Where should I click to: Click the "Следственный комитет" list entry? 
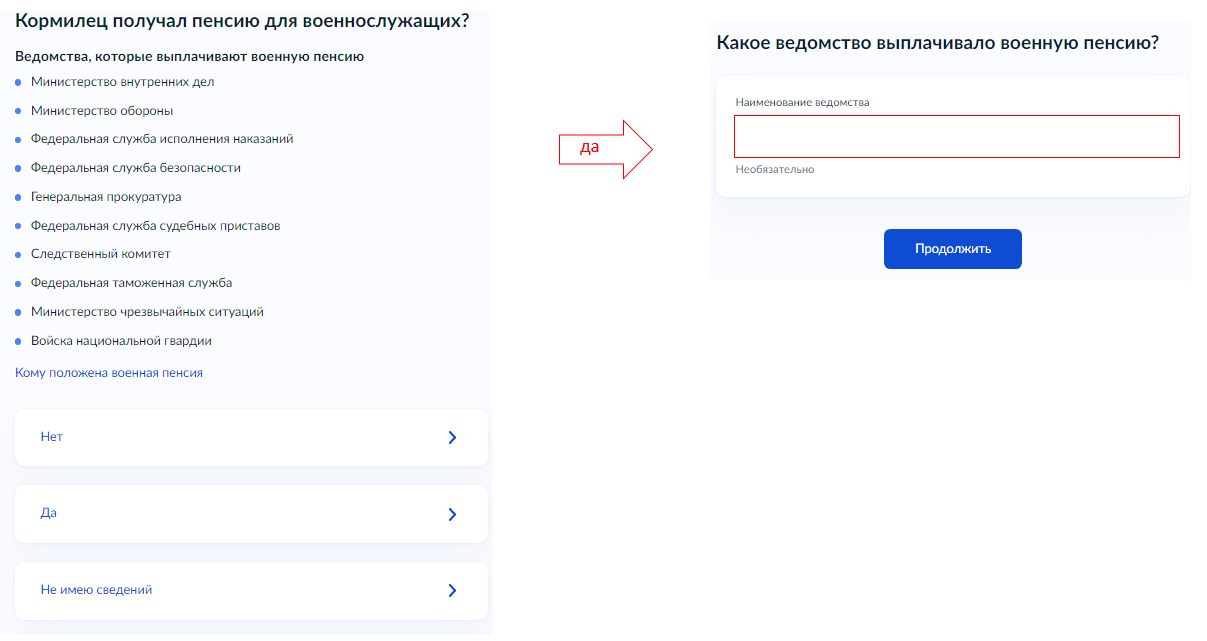point(100,254)
